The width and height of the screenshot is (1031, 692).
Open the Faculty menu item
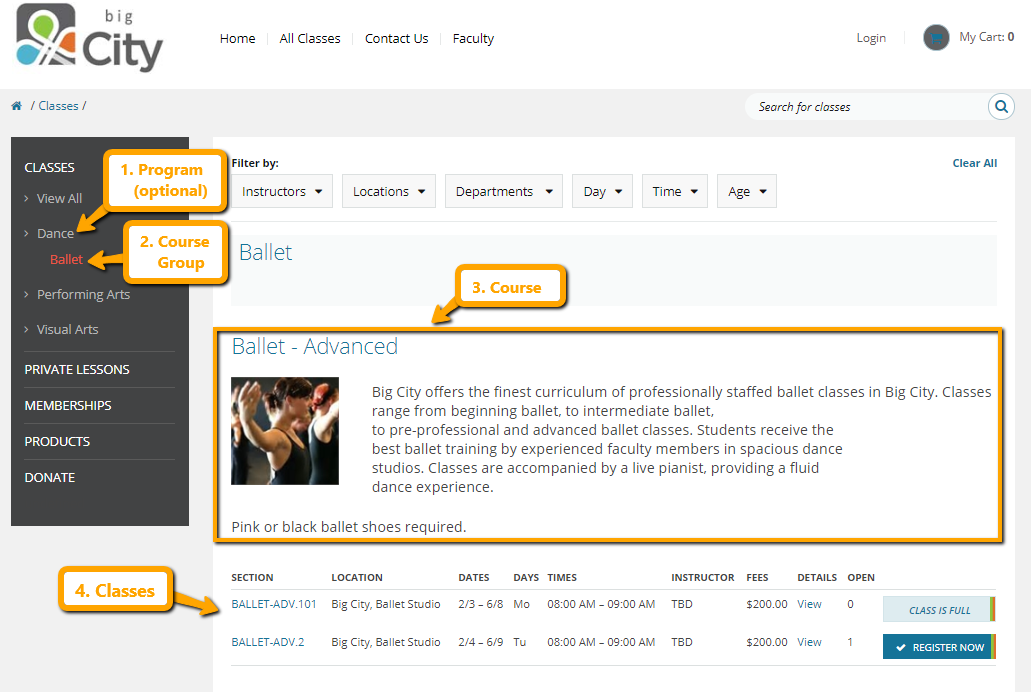point(473,39)
